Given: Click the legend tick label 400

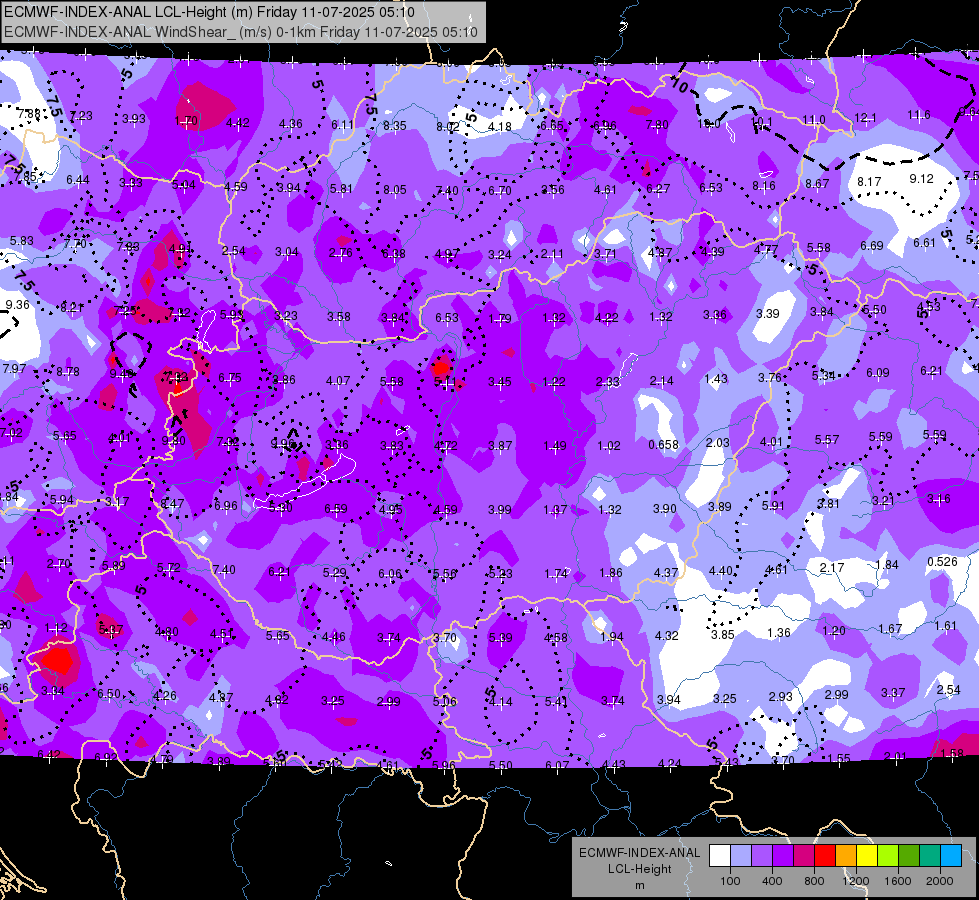Looking at the screenshot, I should pos(772,881).
